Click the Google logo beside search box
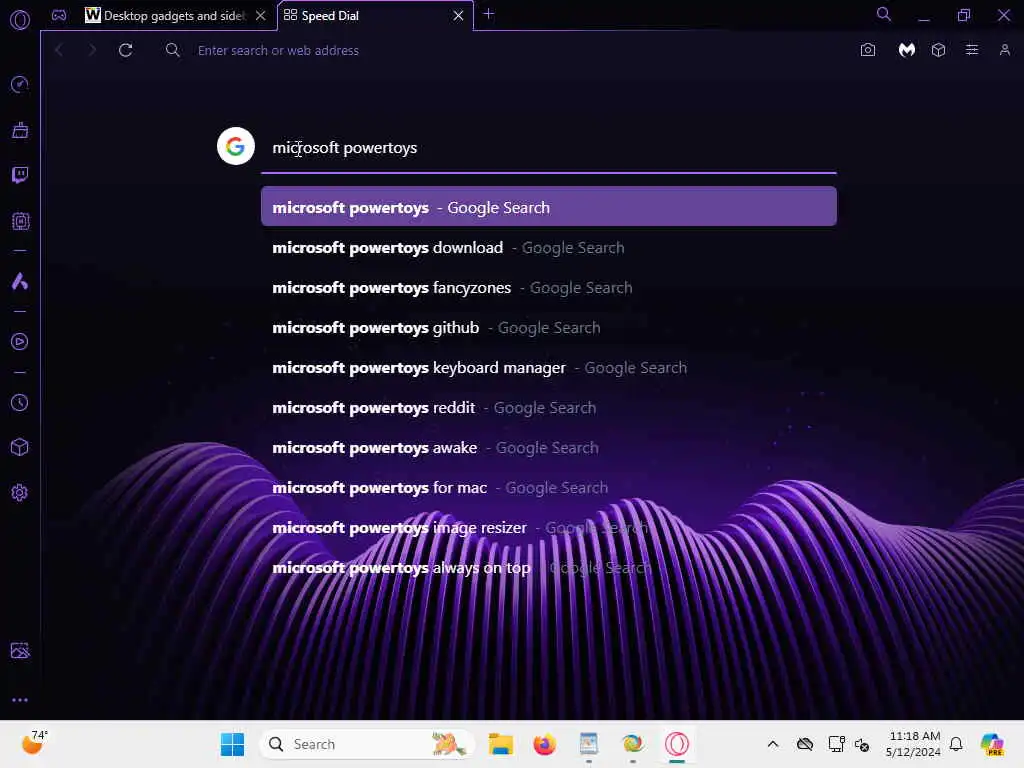Viewport: 1024px width, 768px height. 236,146
